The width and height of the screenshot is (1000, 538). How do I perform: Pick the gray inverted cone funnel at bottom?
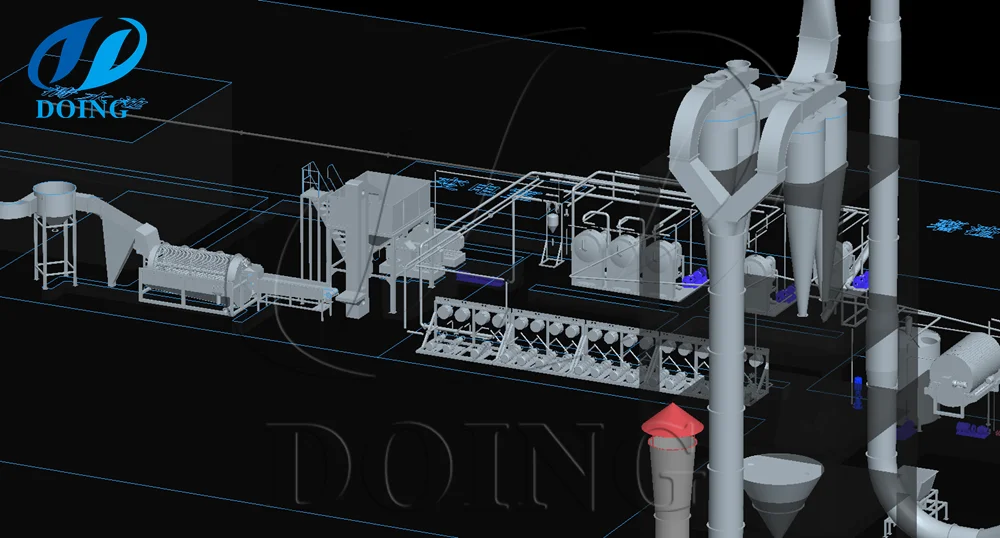click(x=782, y=493)
